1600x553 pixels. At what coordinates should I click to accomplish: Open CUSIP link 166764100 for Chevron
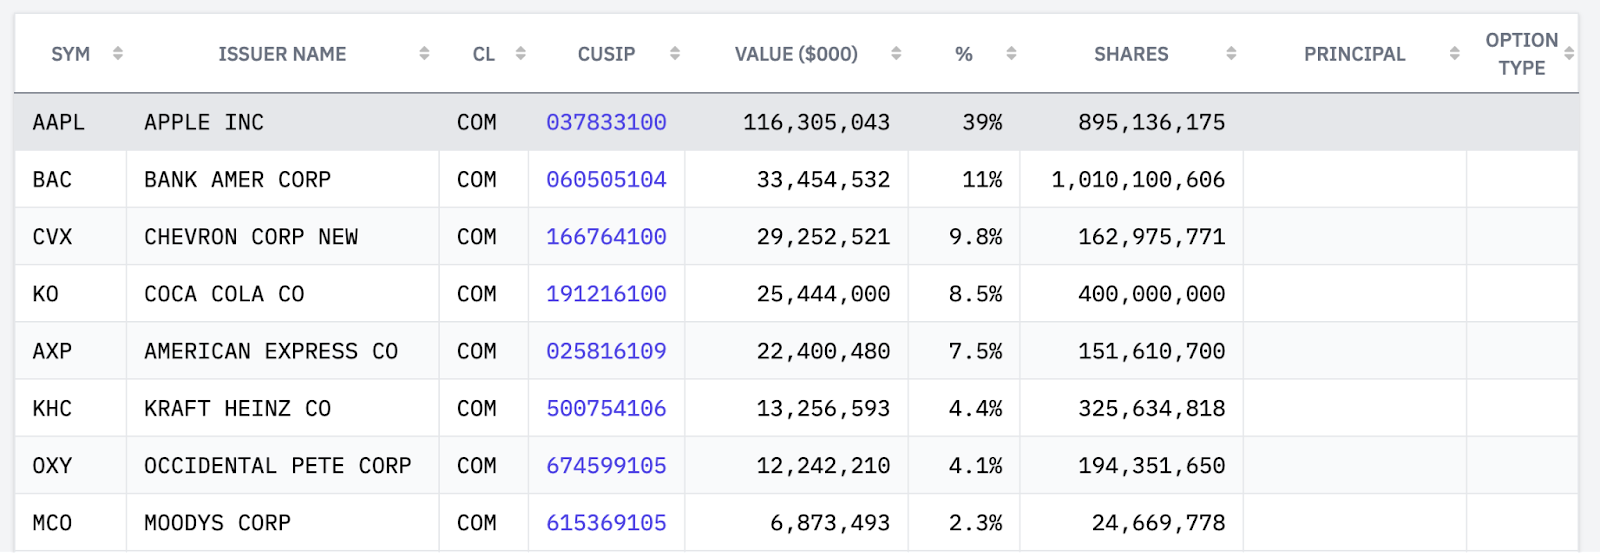(606, 237)
